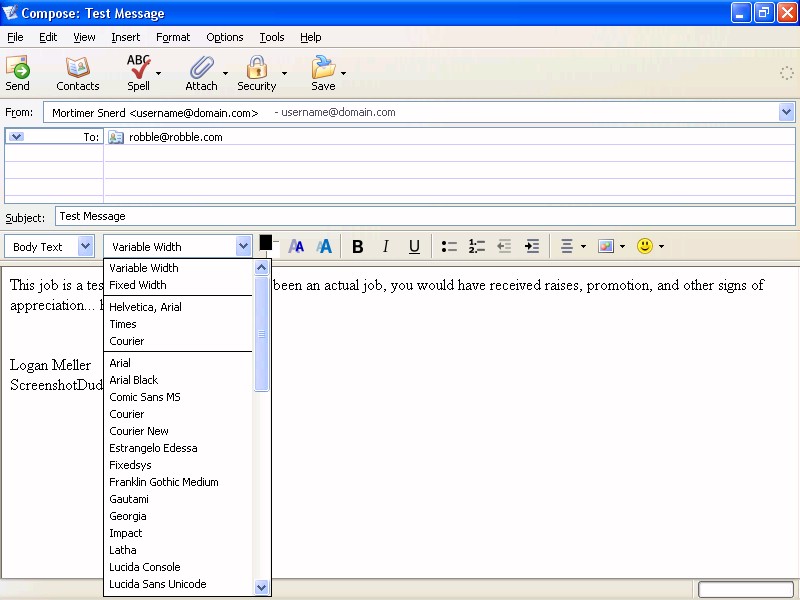Click the font list scroll up arrow
The width and height of the screenshot is (800, 600).
coord(261,267)
